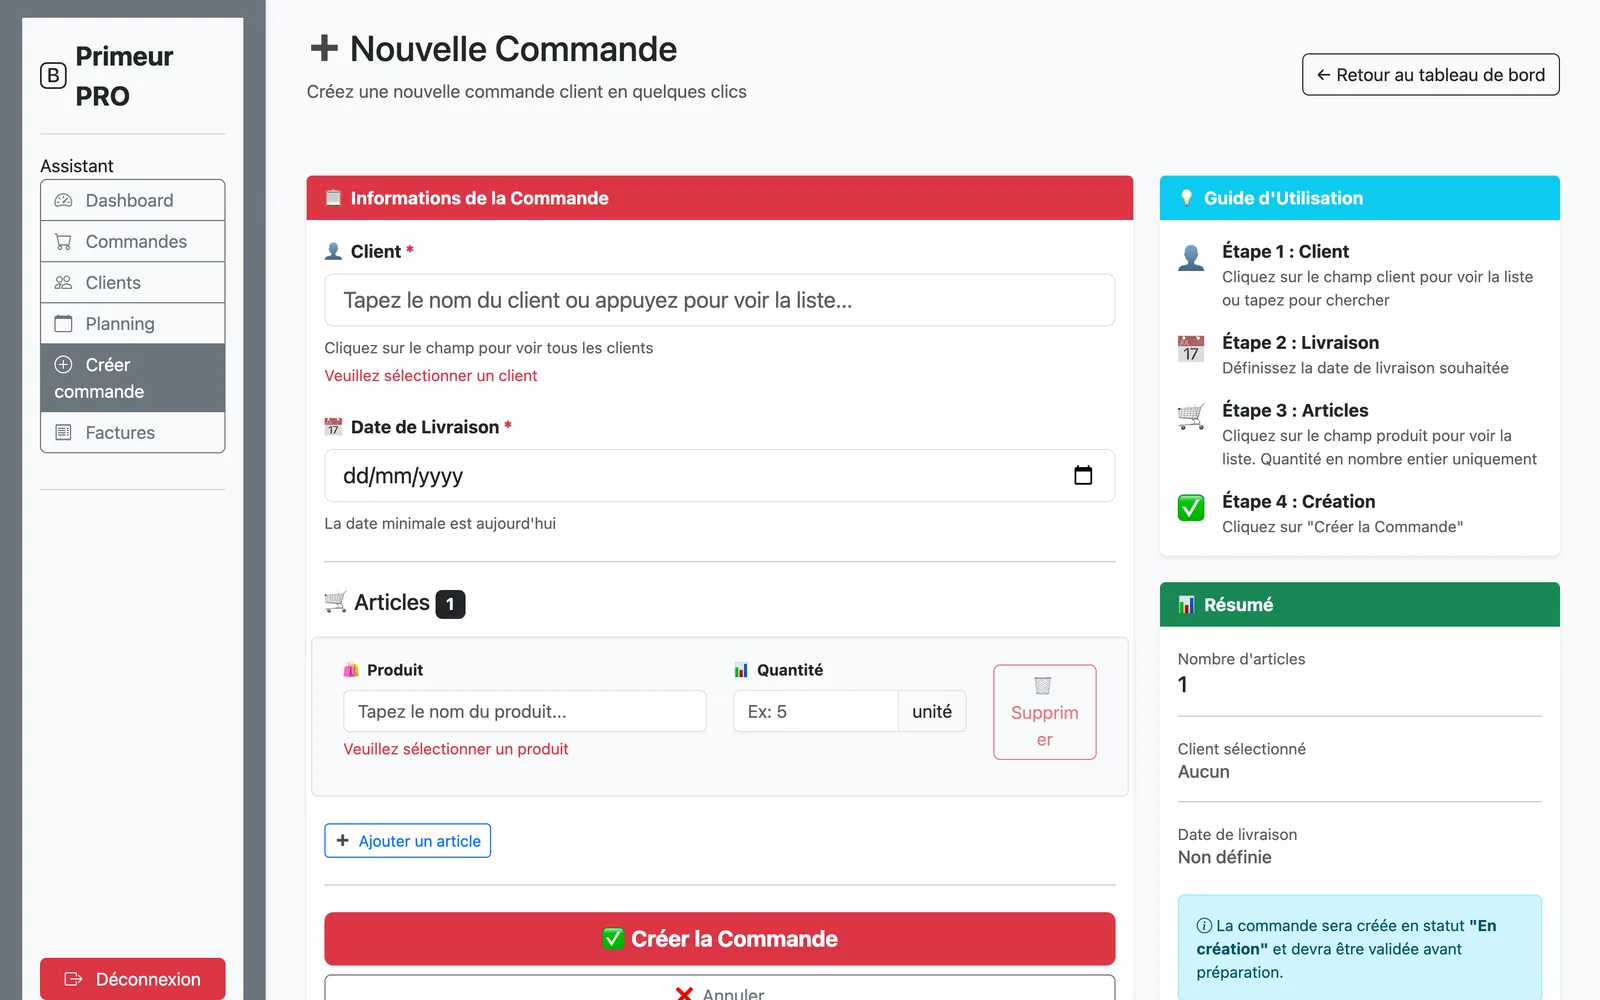The height and width of the screenshot is (1000, 1600).
Task: Click the chart icon in Résumé header
Action: [1187, 605]
